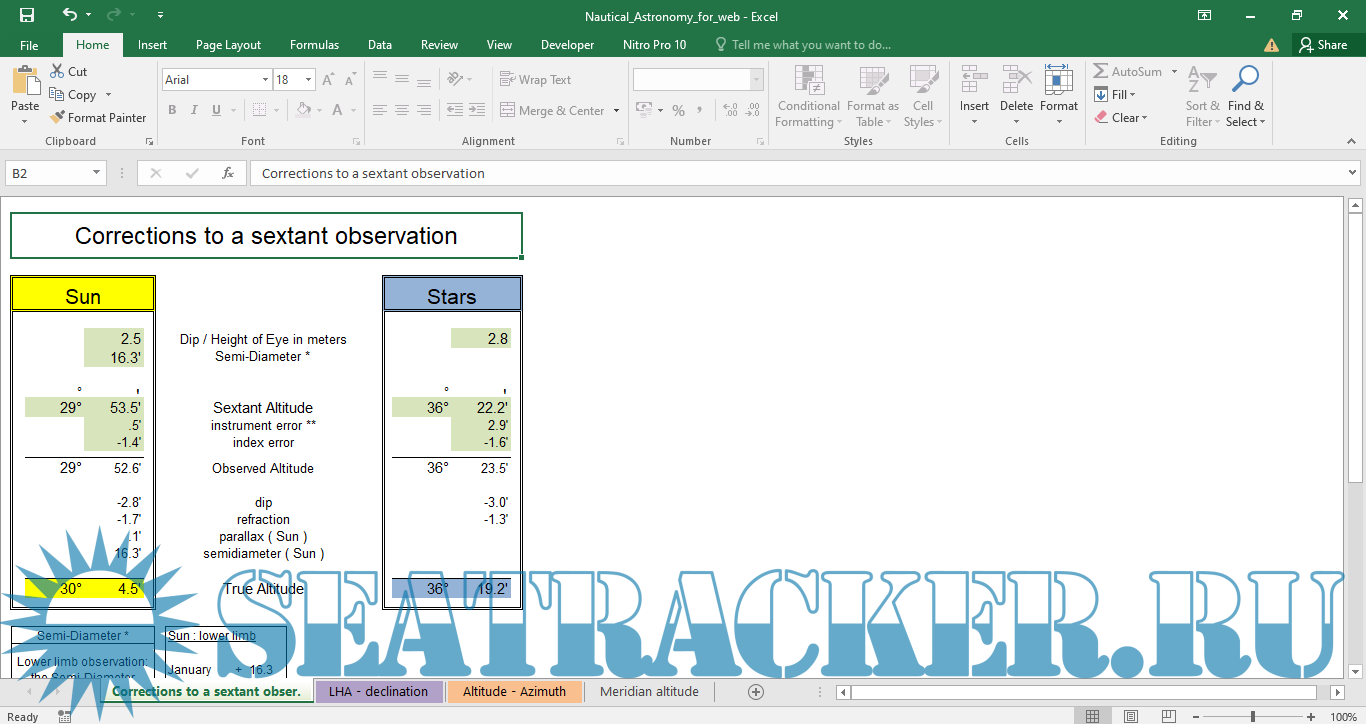Click the Tell me what you want field
Image resolution: width=1366 pixels, height=724 pixels.
coord(810,45)
